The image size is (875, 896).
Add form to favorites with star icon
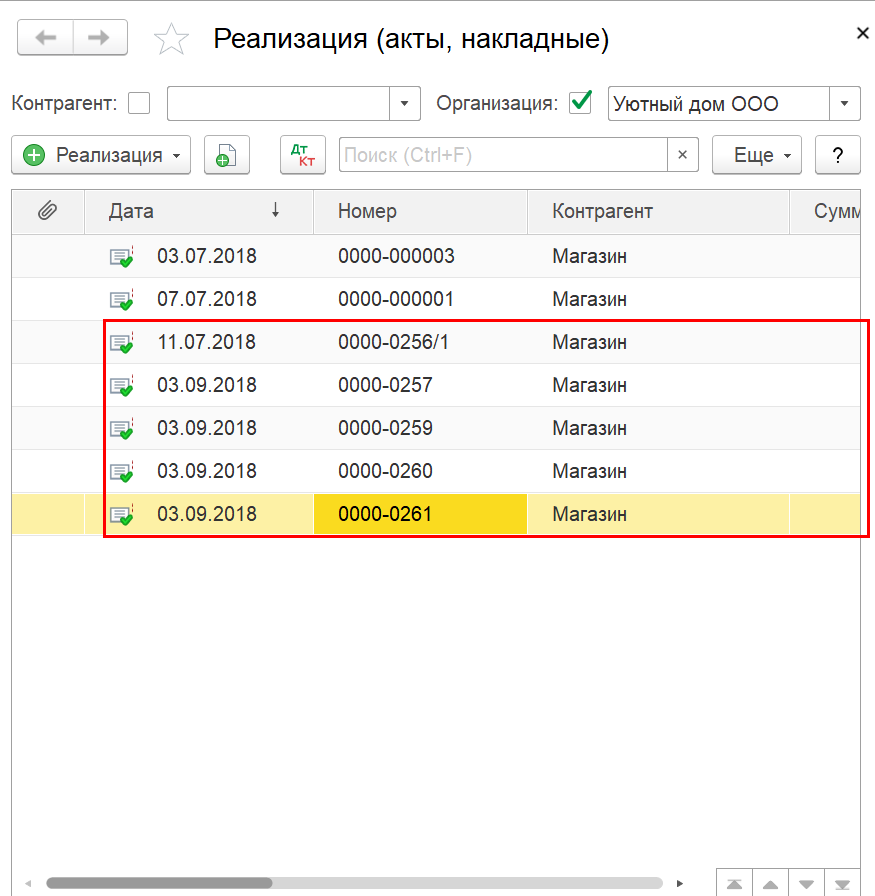click(x=171, y=39)
